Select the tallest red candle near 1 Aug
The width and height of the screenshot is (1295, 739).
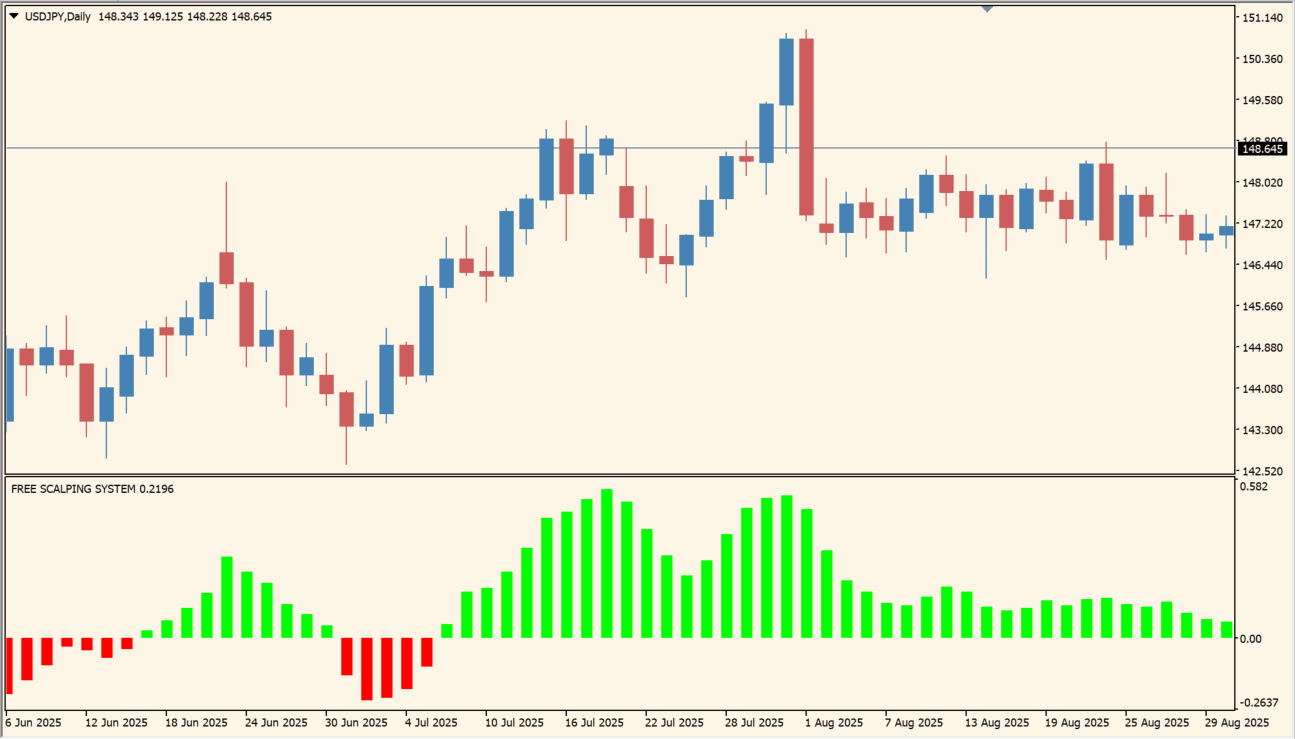click(806, 127)
